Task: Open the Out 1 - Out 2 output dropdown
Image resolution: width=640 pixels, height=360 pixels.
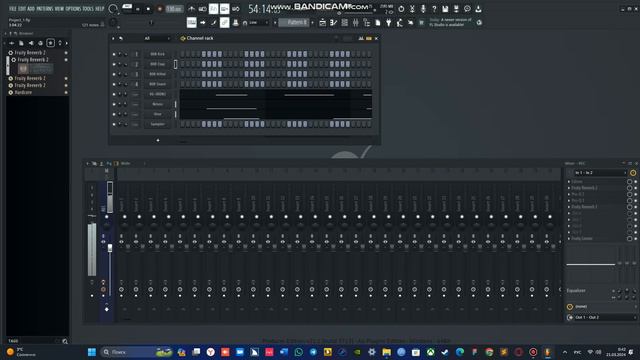Action: [x=604, y=317]
